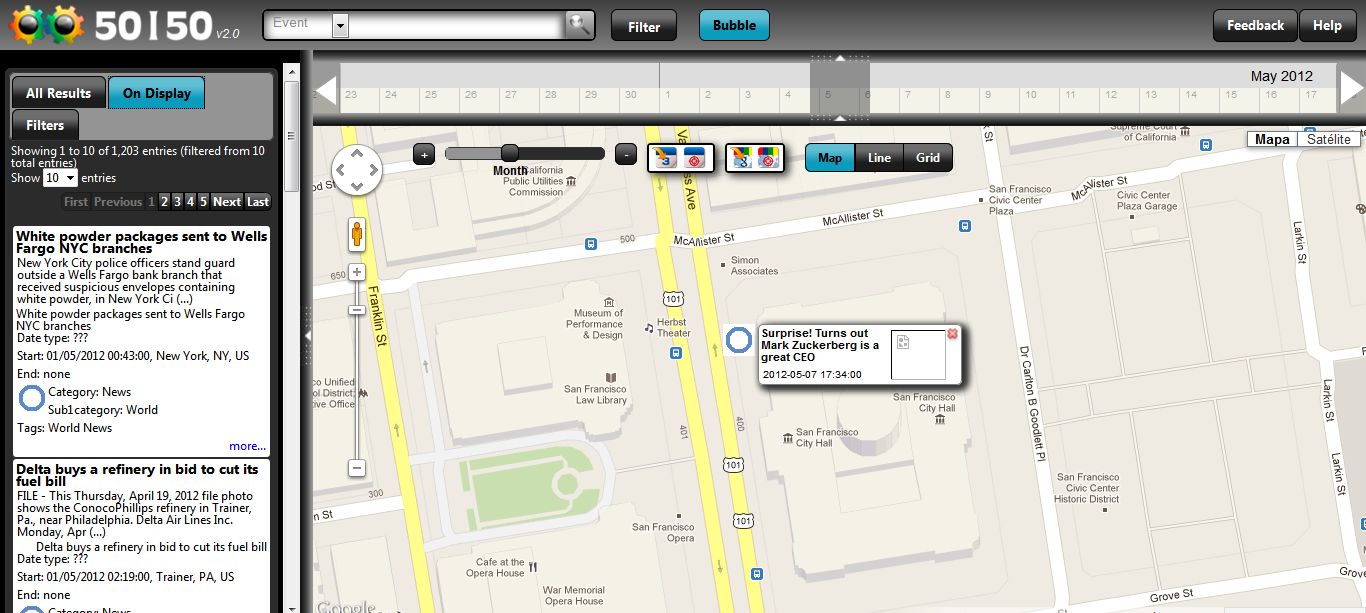Click the arrow calendar icon numbered 3

pos(664,157)
